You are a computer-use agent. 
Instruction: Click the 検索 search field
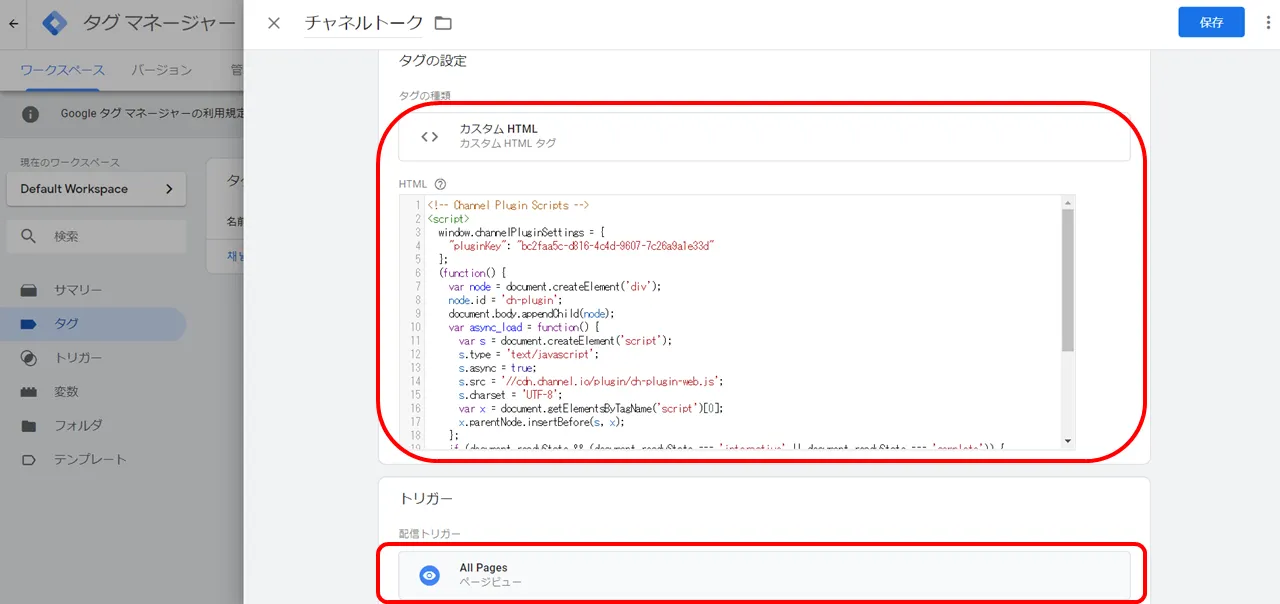coord(96,237)
